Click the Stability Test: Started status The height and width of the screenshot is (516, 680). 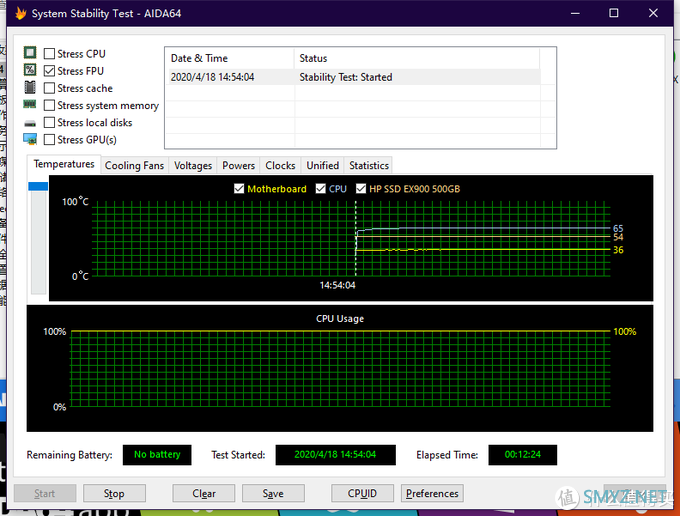click(x=346, y=77)
